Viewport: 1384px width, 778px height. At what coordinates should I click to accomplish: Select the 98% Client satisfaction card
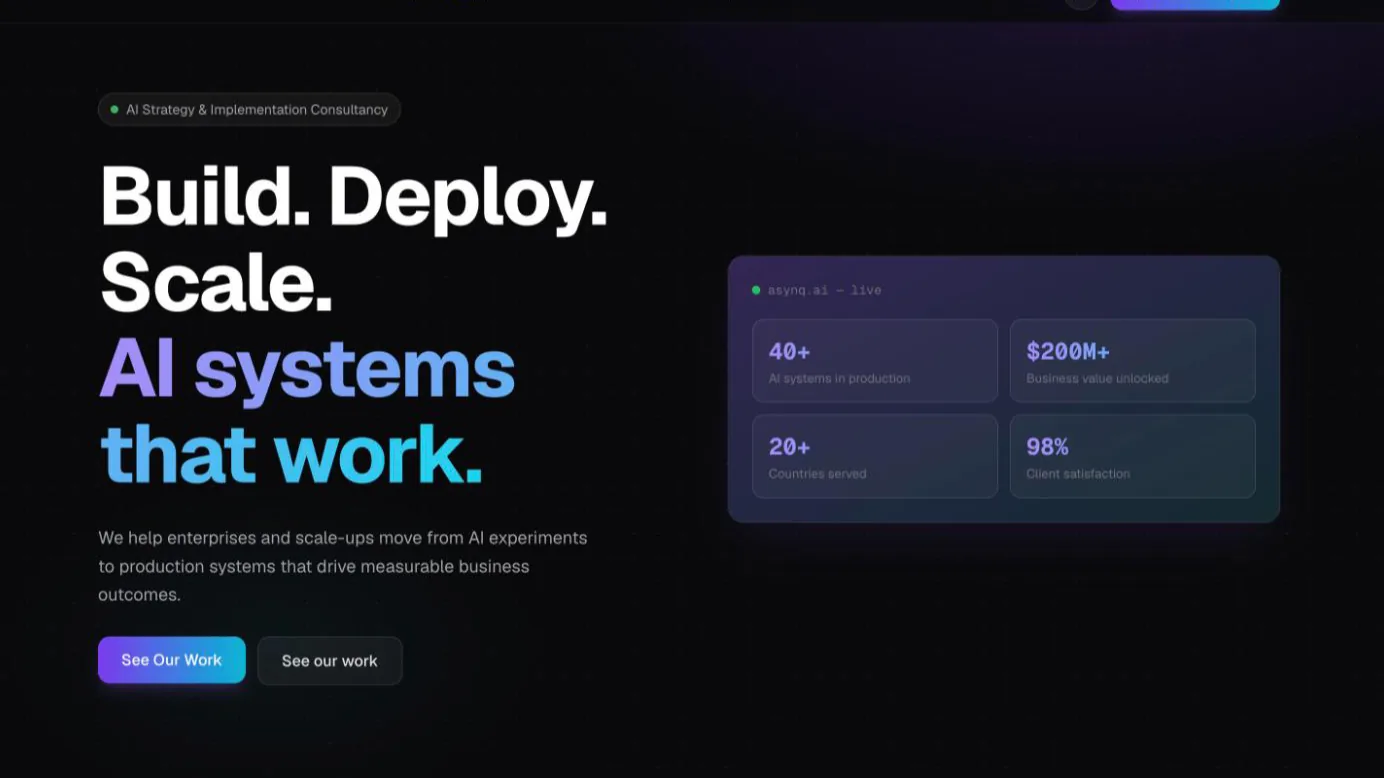[x=1133, y=456]
